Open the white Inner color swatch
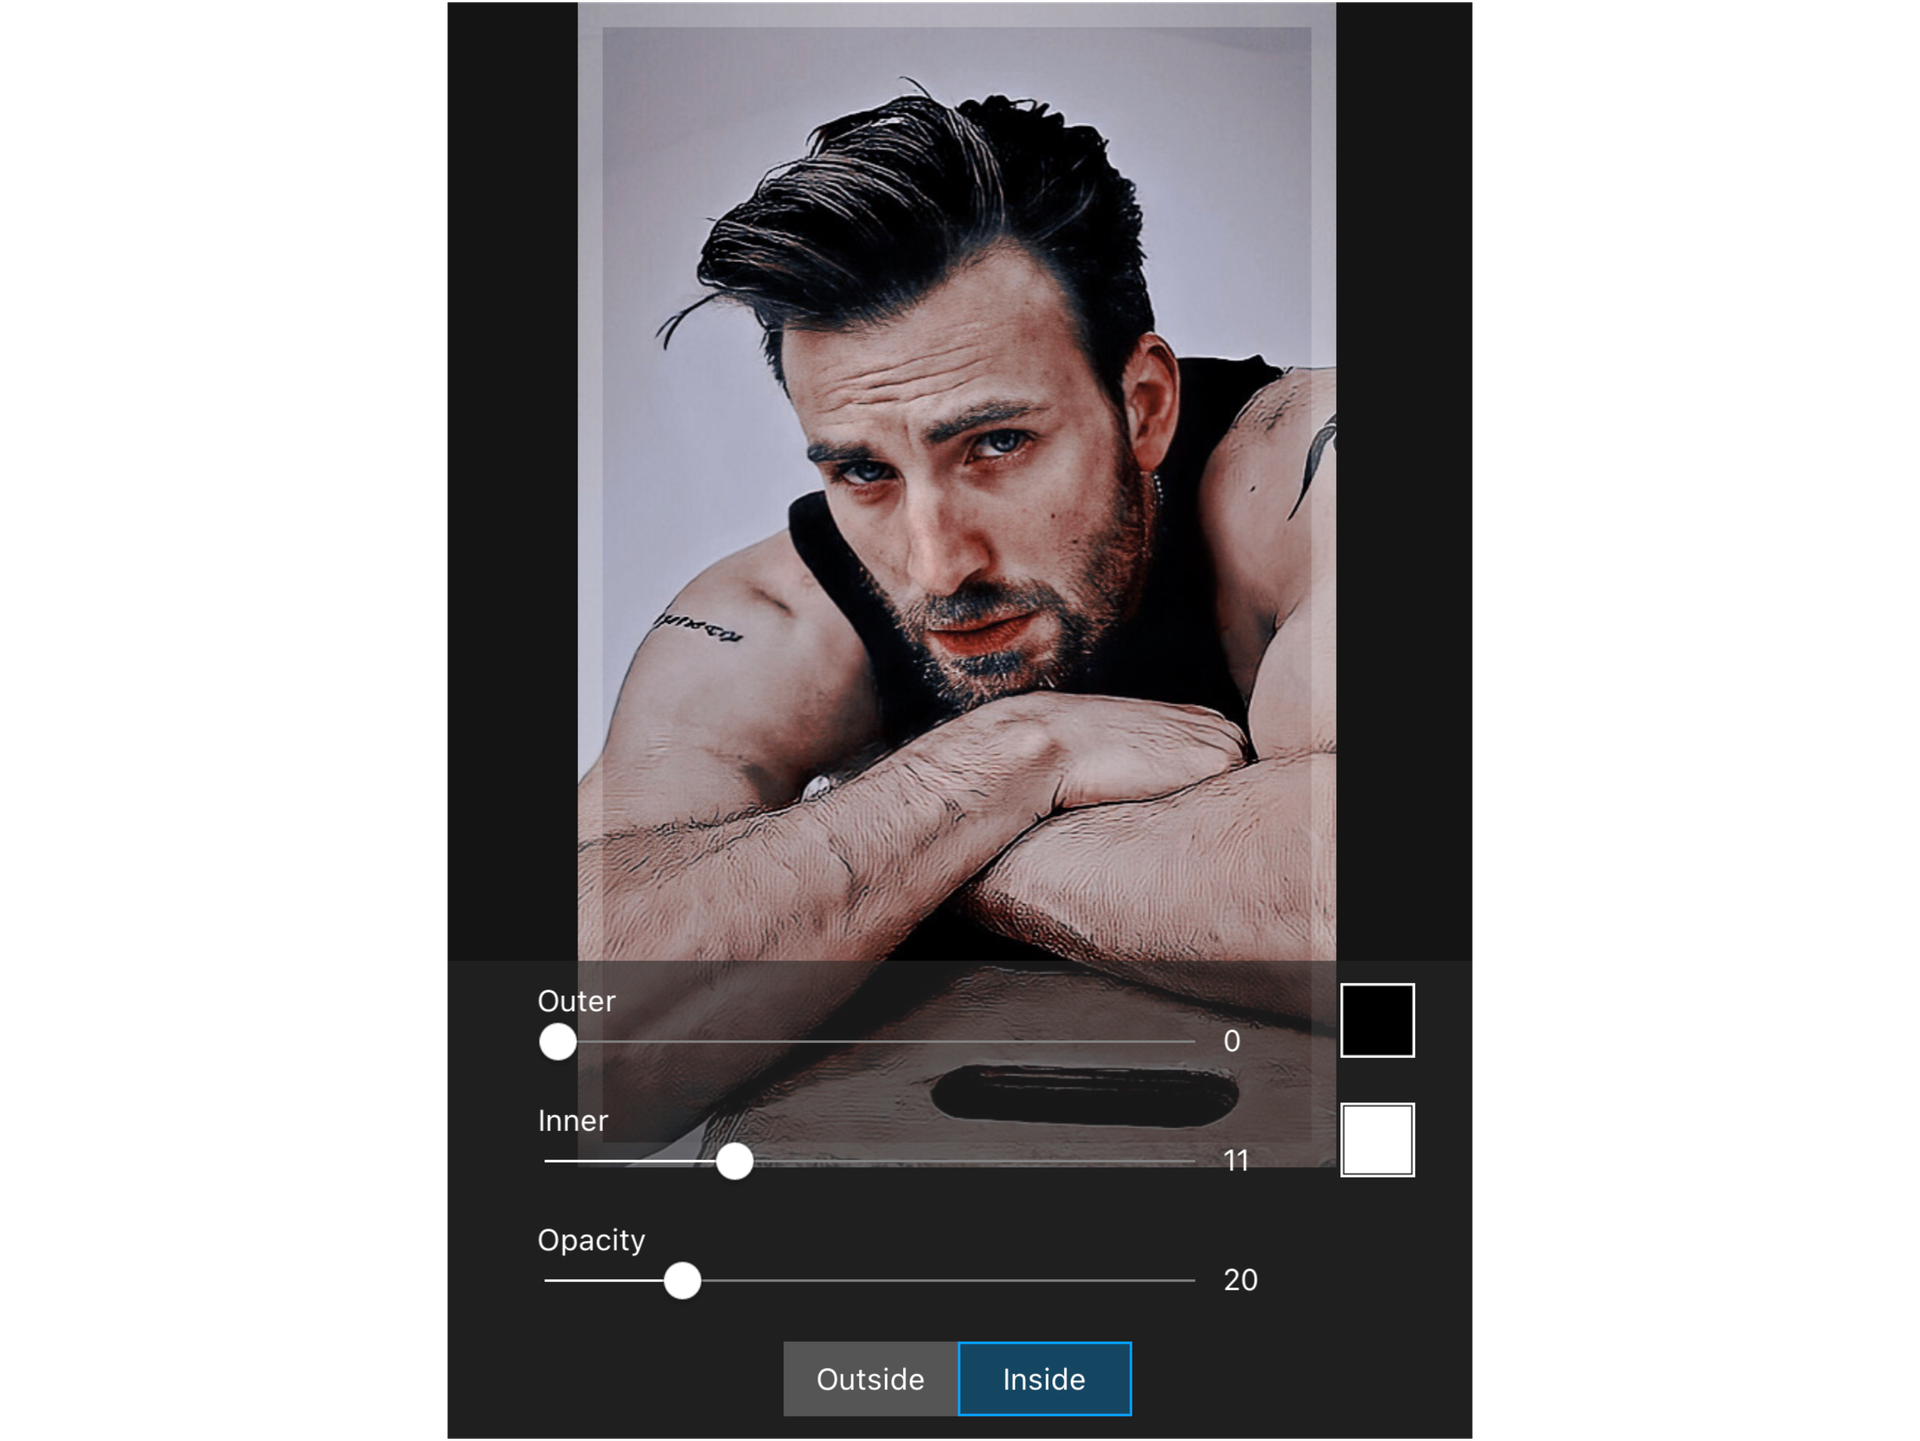 [1377, 1140]
